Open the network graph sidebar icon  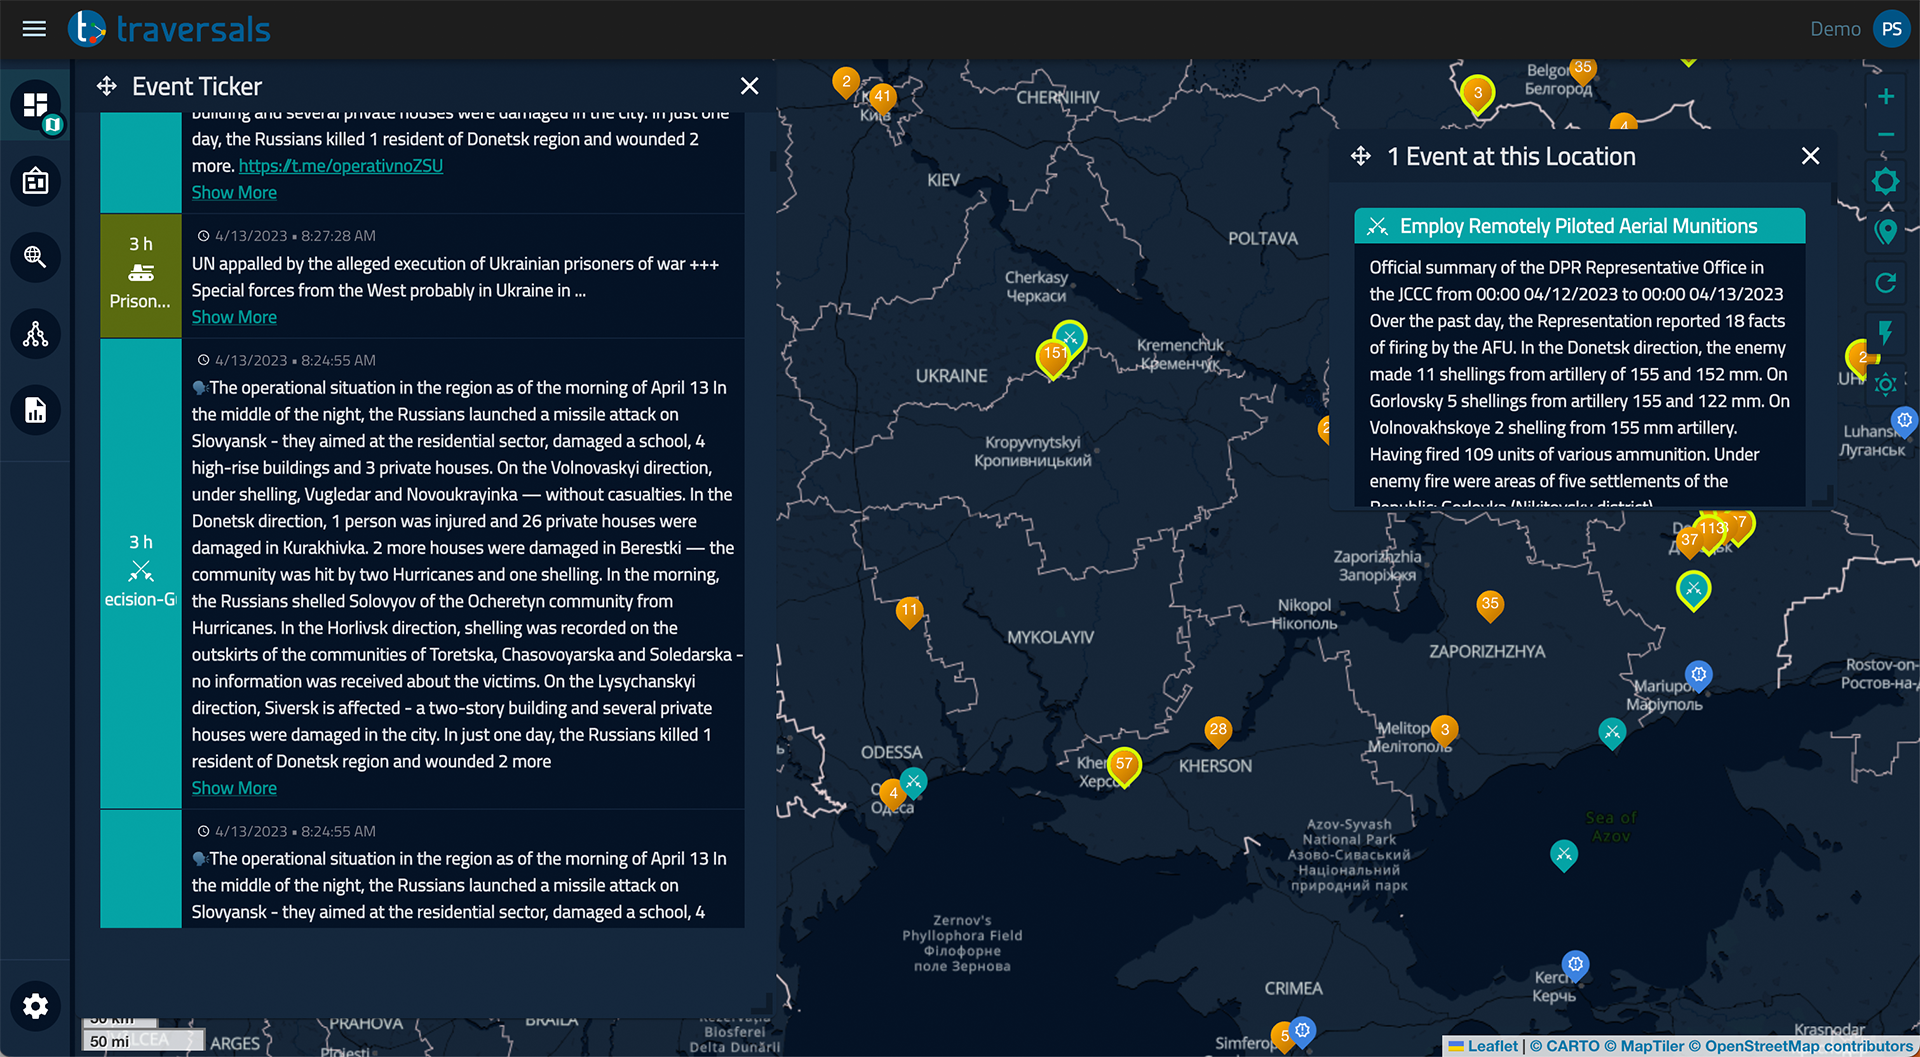36,334
